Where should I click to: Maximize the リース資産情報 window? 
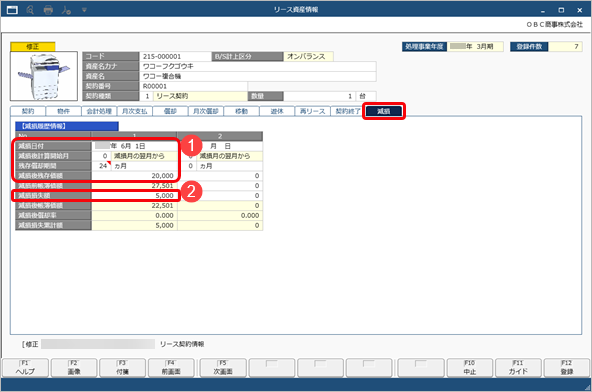coord(561,10)
